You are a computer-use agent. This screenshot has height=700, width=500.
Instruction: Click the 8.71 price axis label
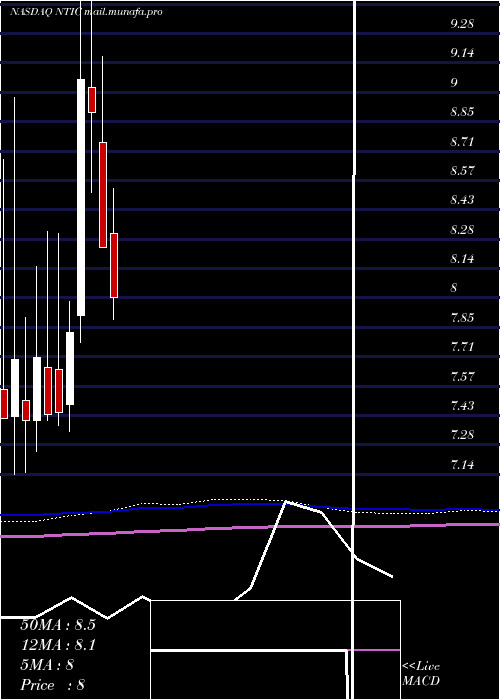coord(462,142)
